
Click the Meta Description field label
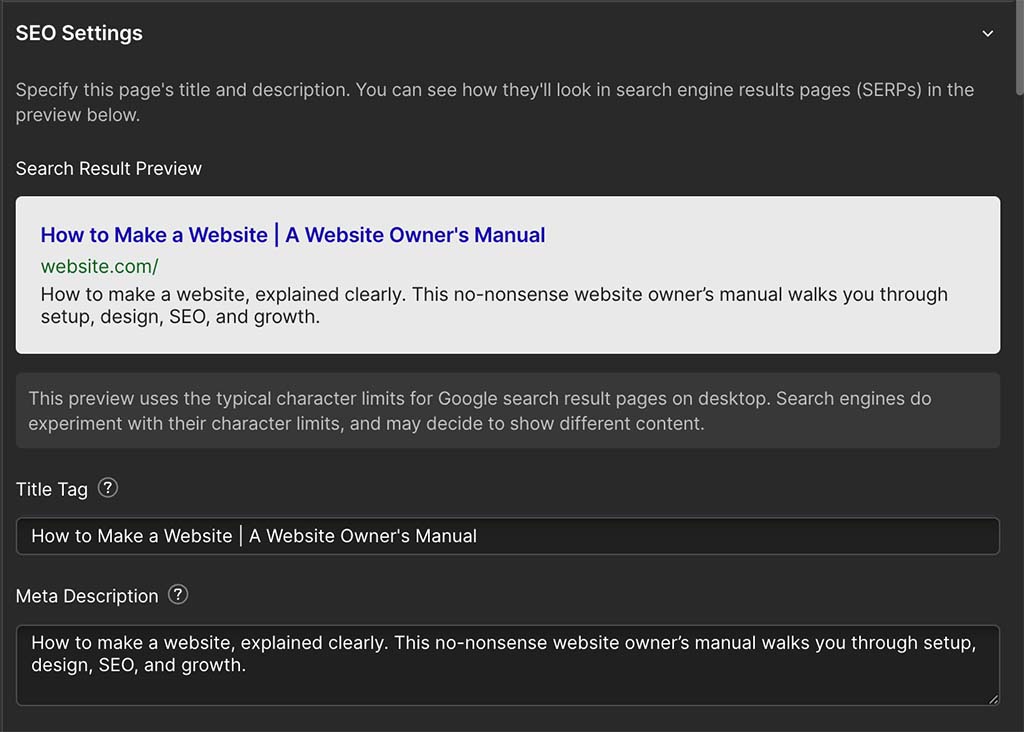[x=86, y=595]
